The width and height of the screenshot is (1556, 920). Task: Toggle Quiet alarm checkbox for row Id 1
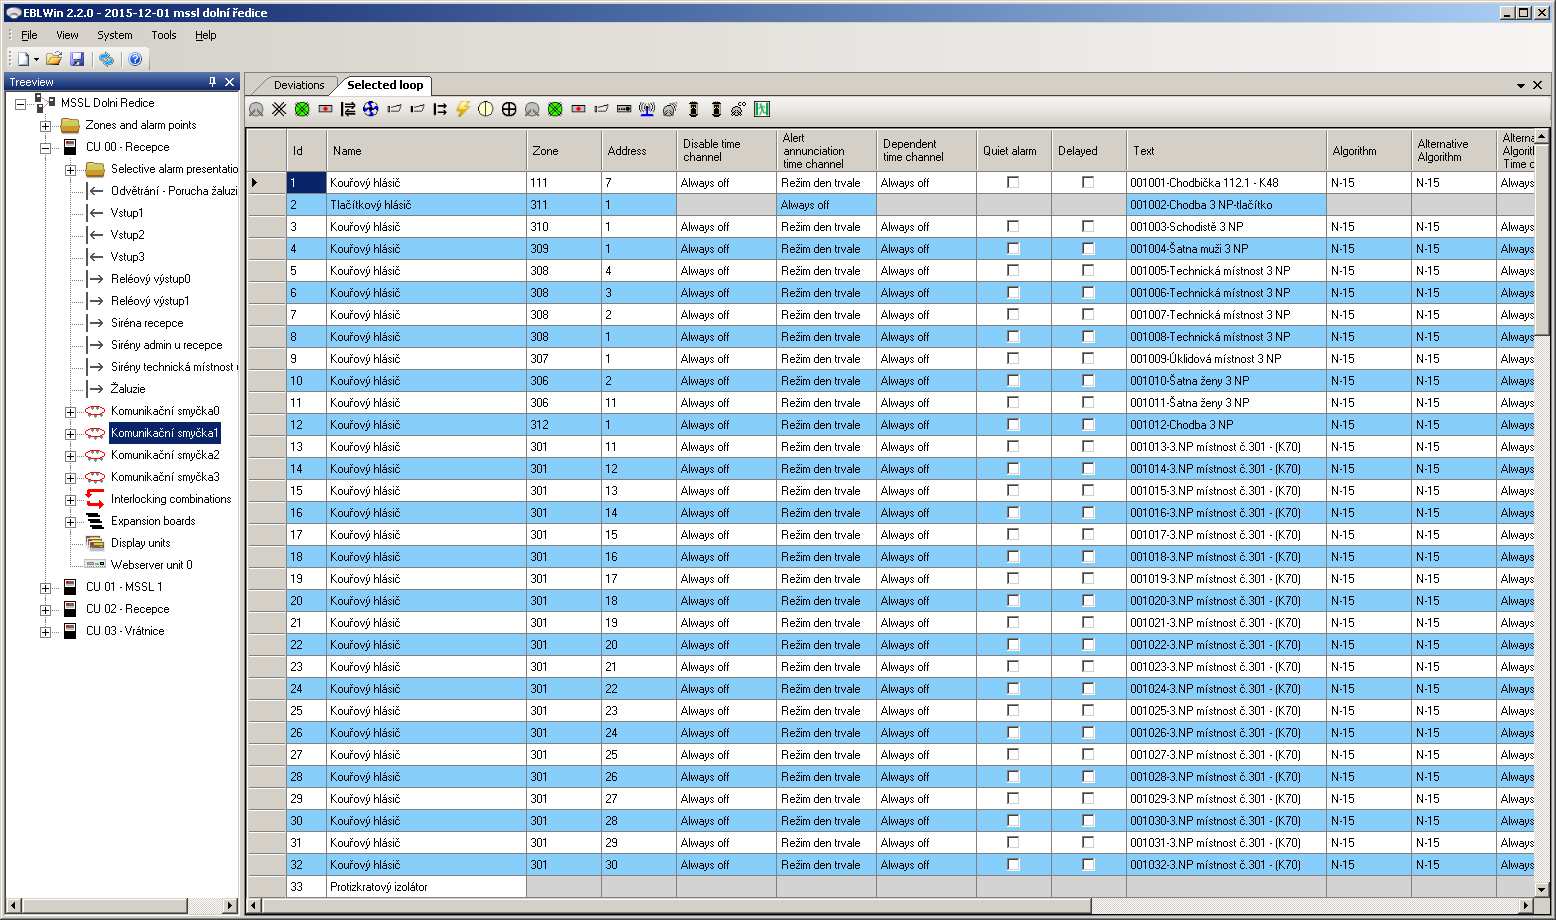tap(1013, 182)
